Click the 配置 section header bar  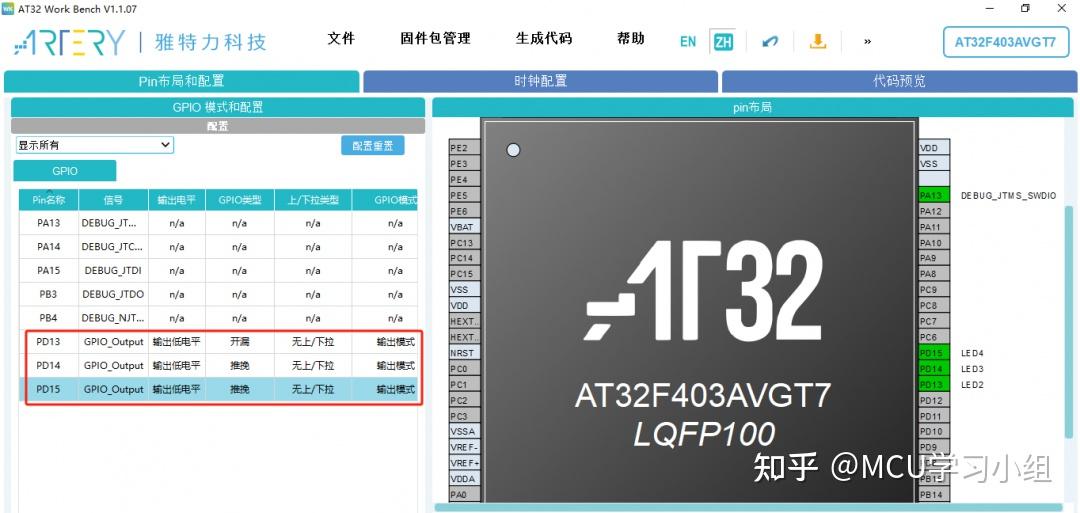[218, 126]
